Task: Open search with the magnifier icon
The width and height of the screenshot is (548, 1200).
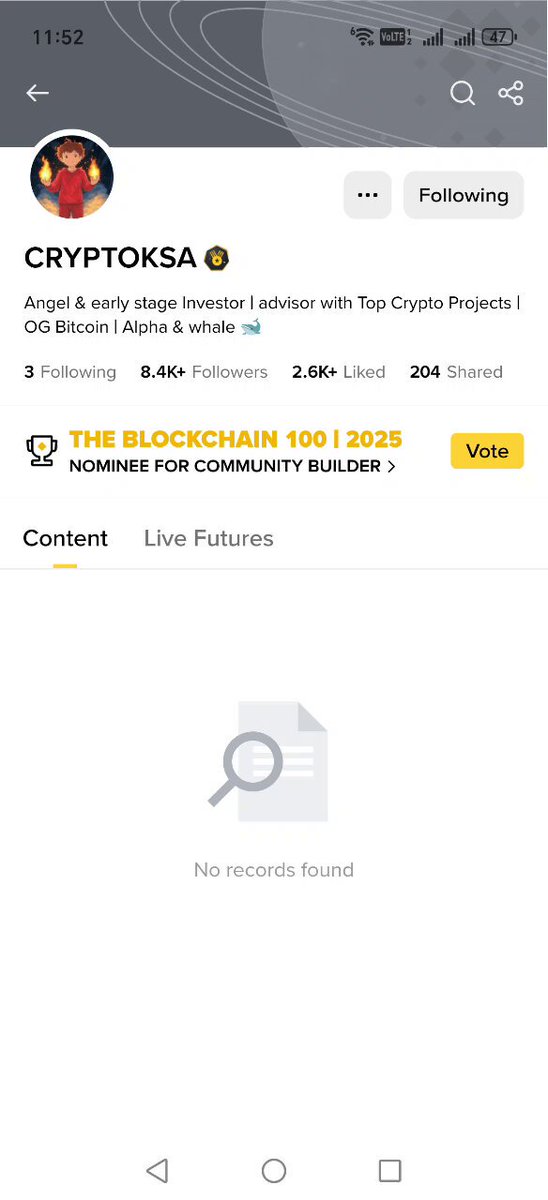Action: [x=462, y=93]
